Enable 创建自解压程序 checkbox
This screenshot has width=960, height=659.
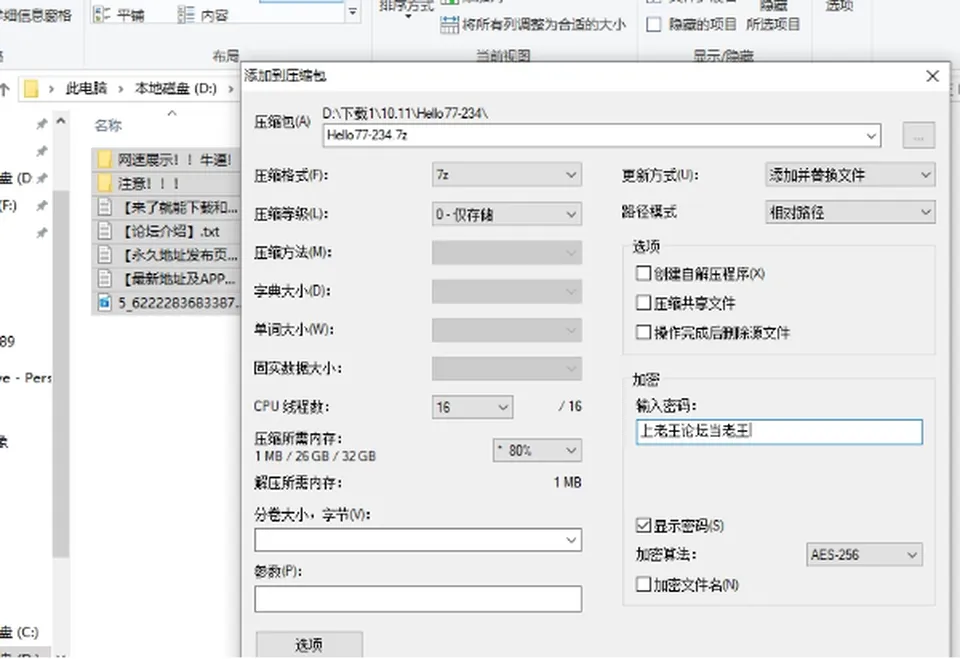[643, 273]
